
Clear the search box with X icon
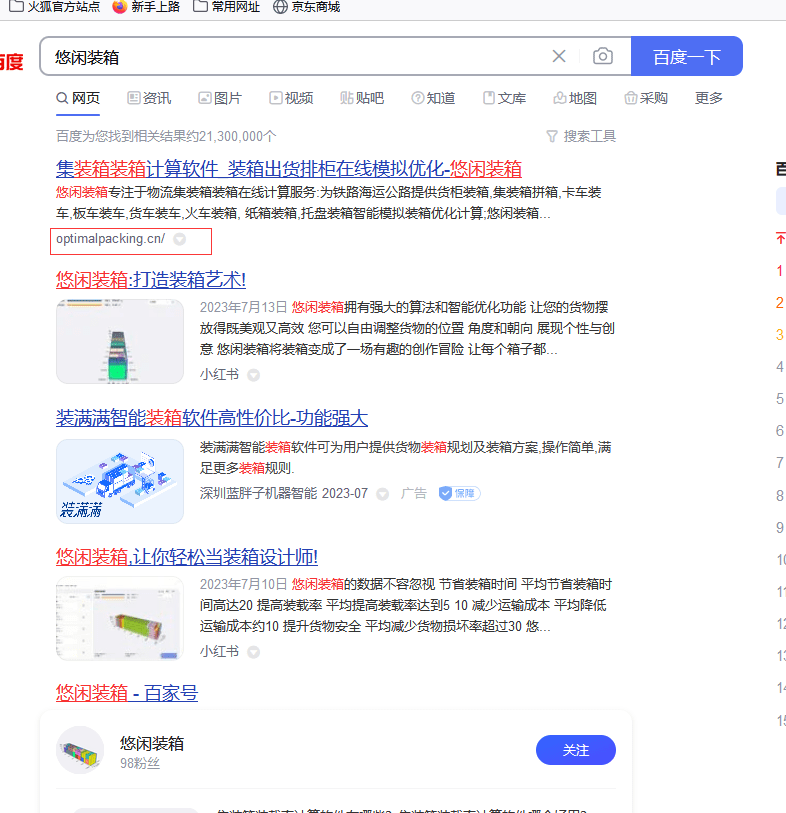pos(558,56)
